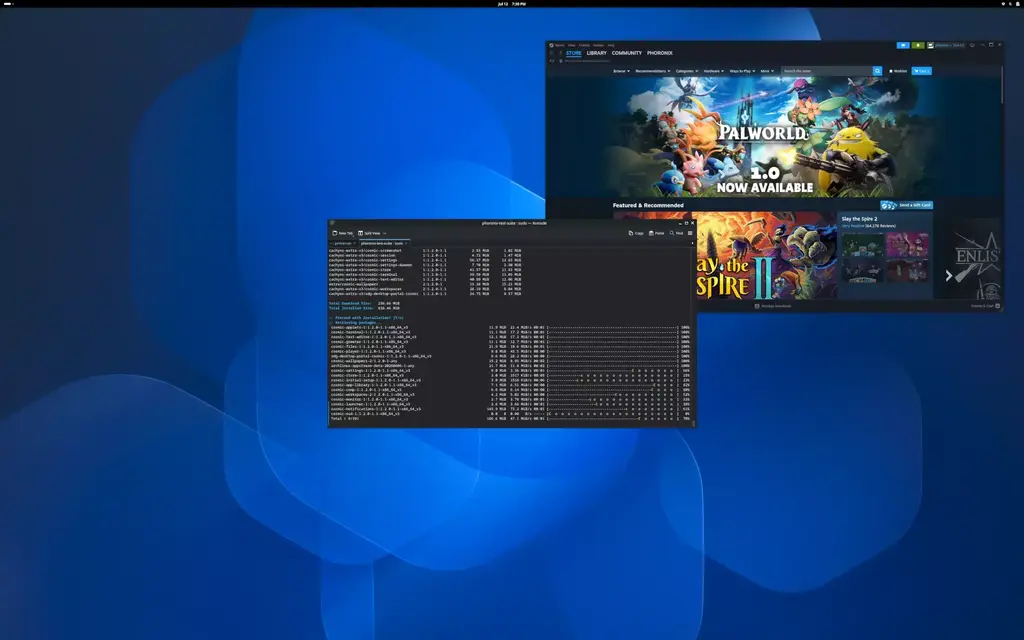Open the Wishlist link in Steam store
The image size is (1024, 640).
click(898, 71)
